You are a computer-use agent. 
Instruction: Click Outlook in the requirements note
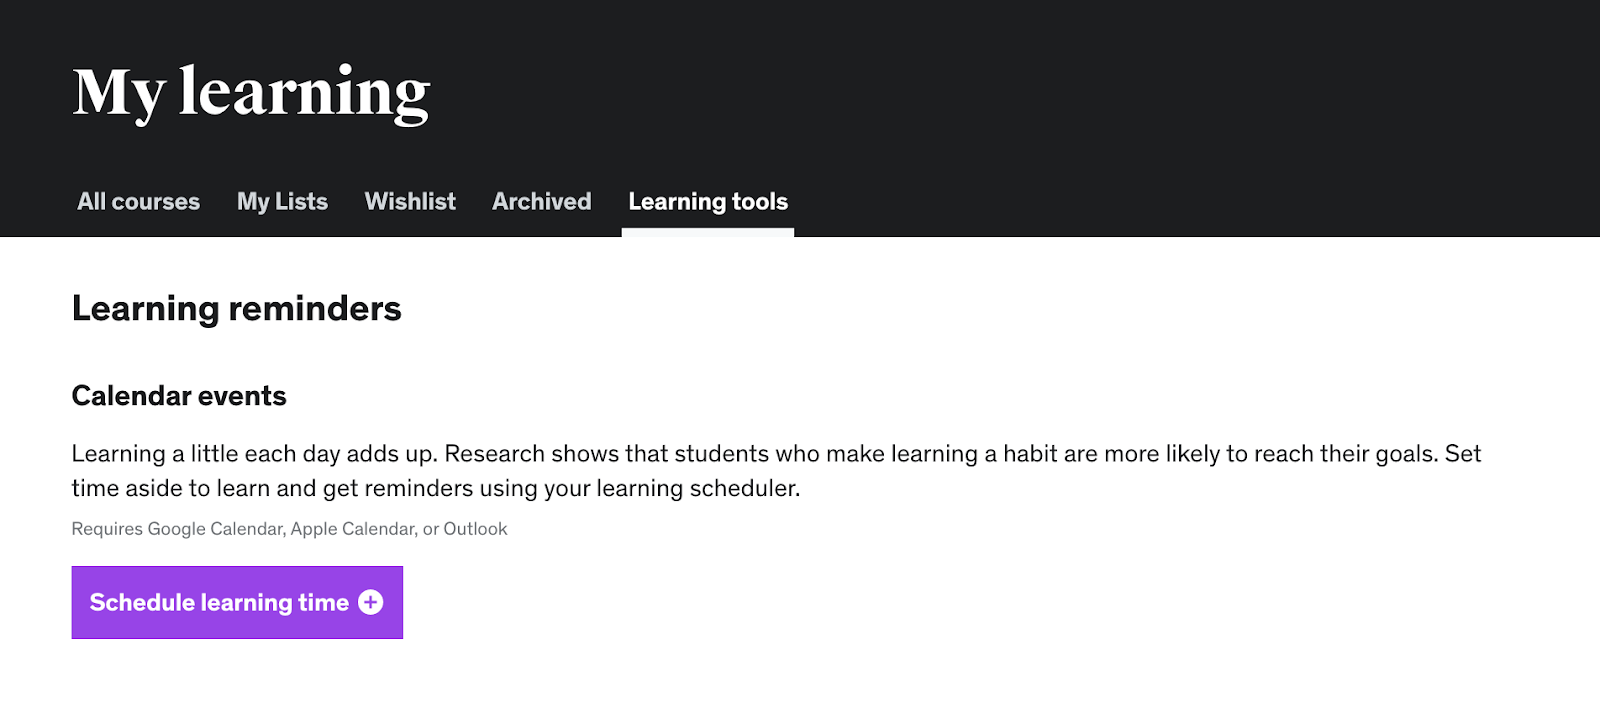coord(475,529)
